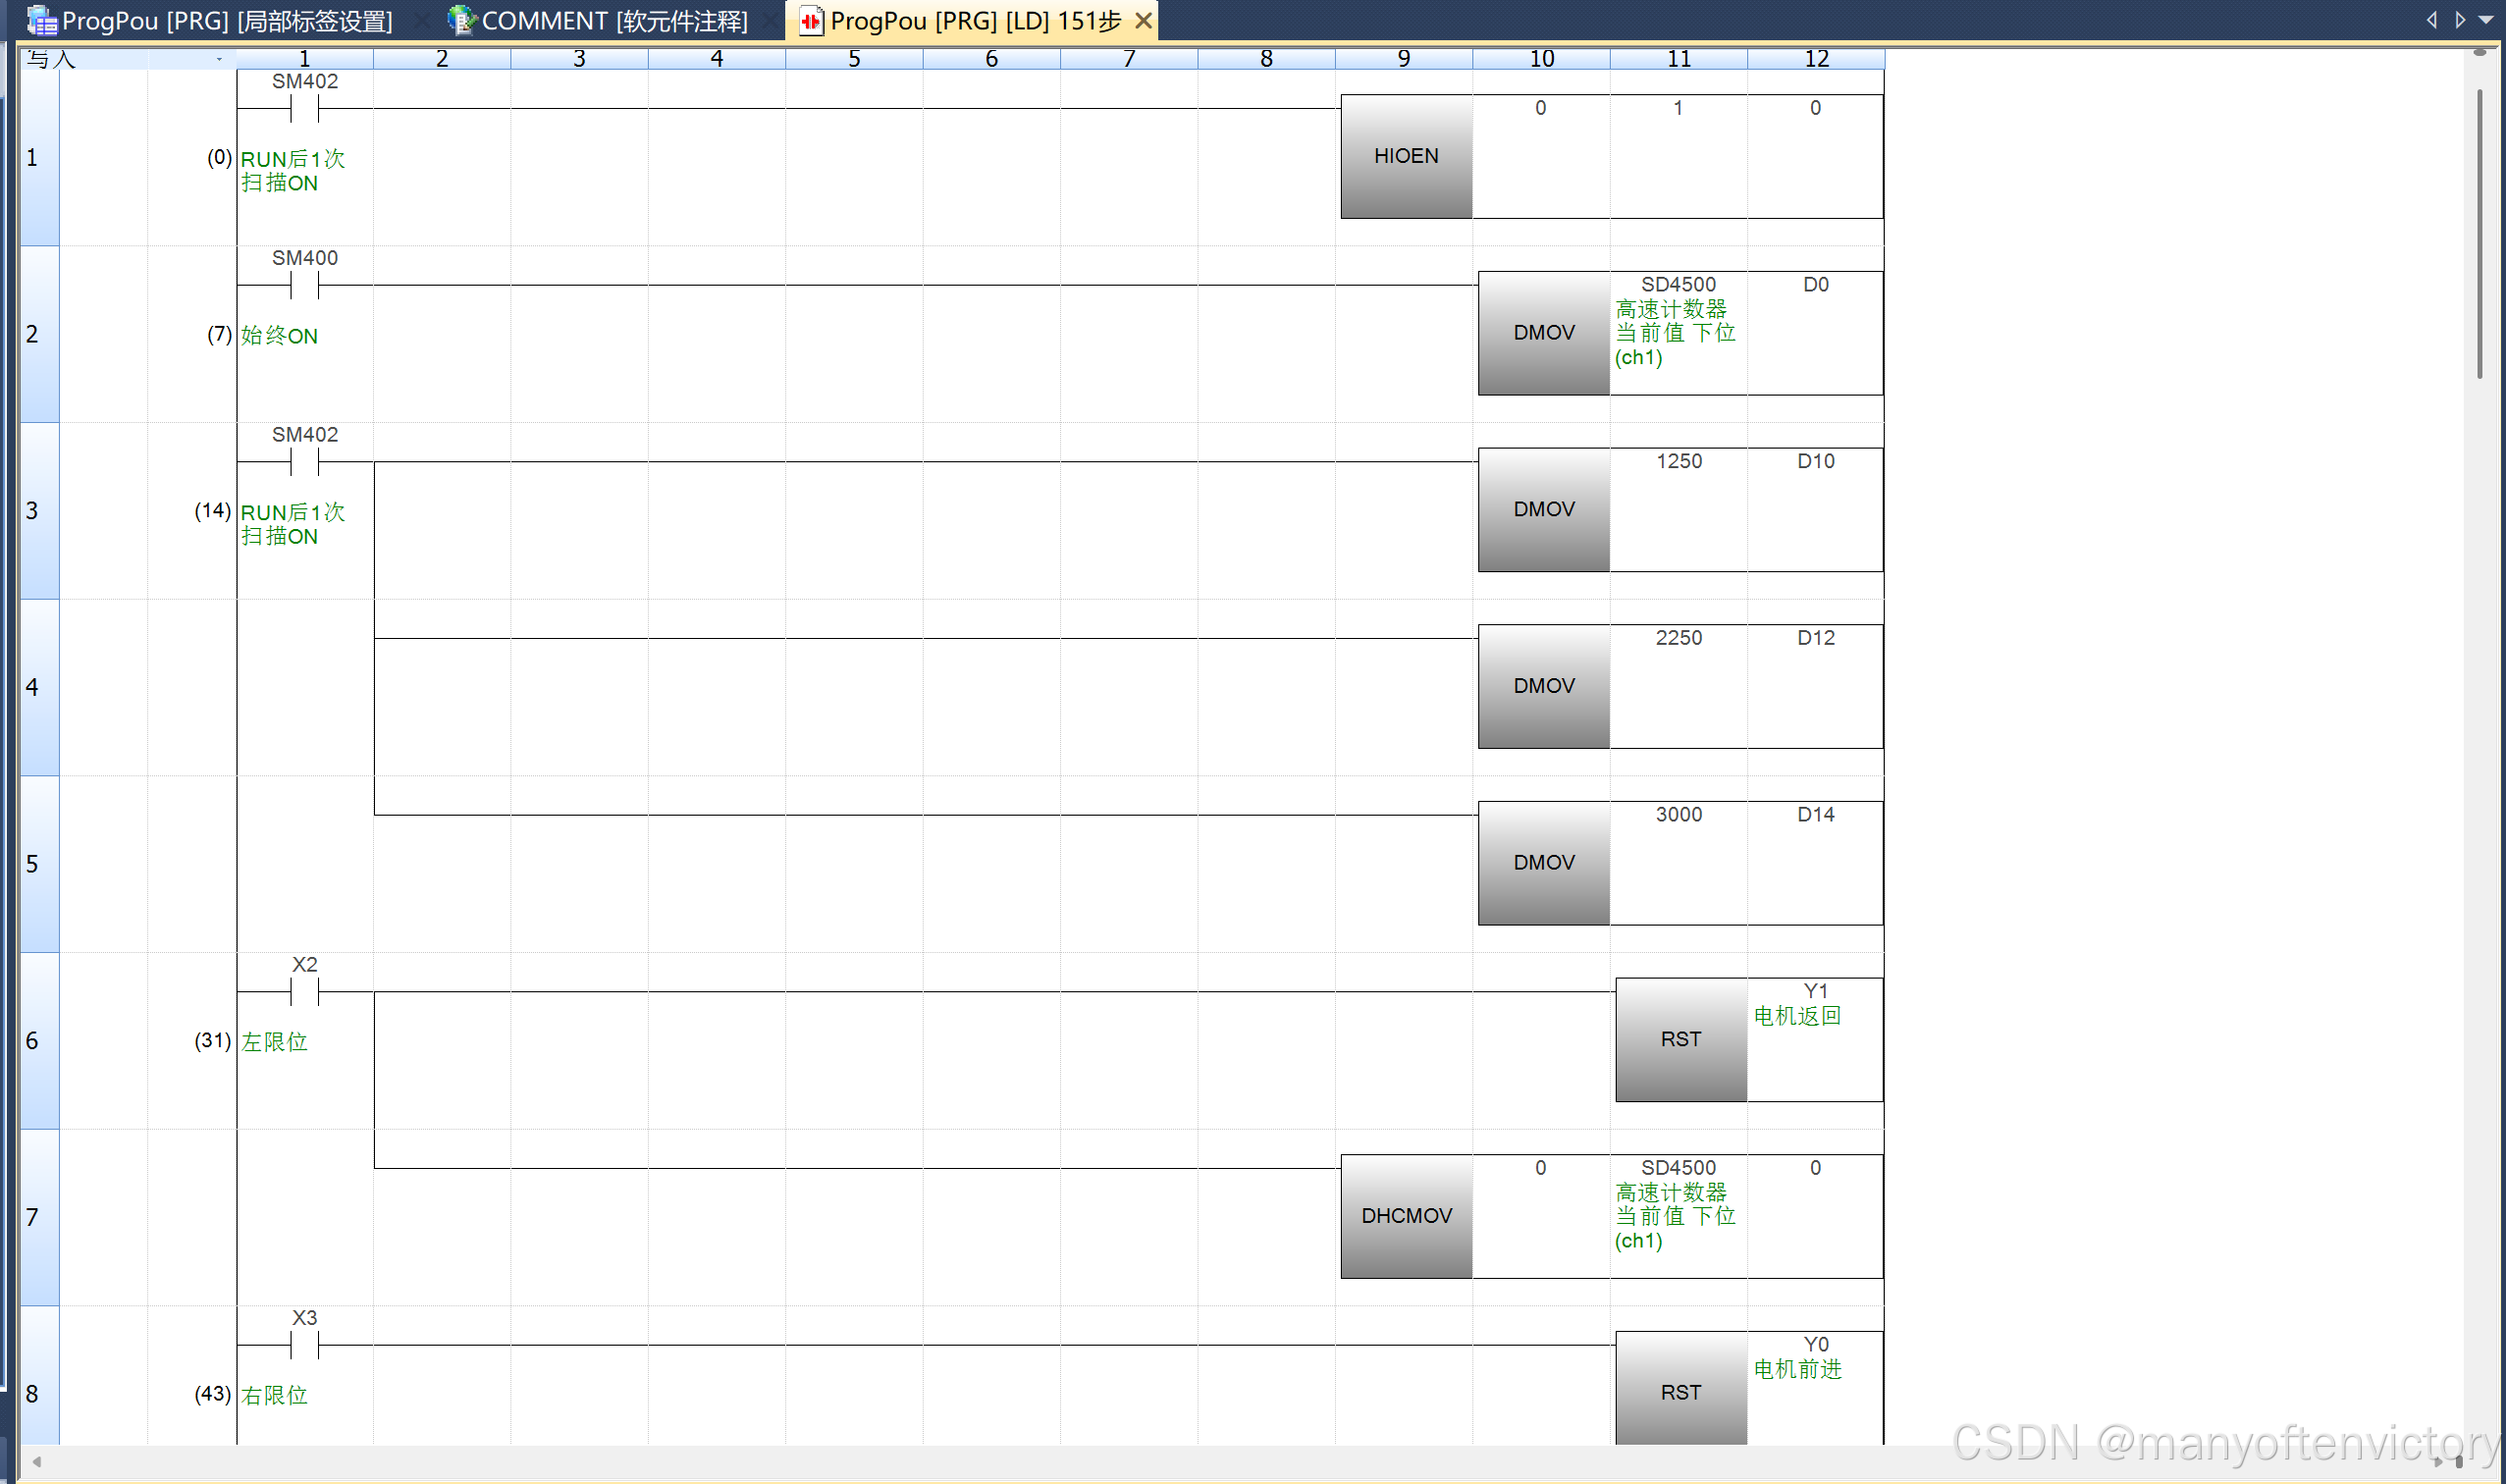Select the DMOV block with SD4500 operand
Viewport: 2506px width, 1484px height.
click(1543, 332)
